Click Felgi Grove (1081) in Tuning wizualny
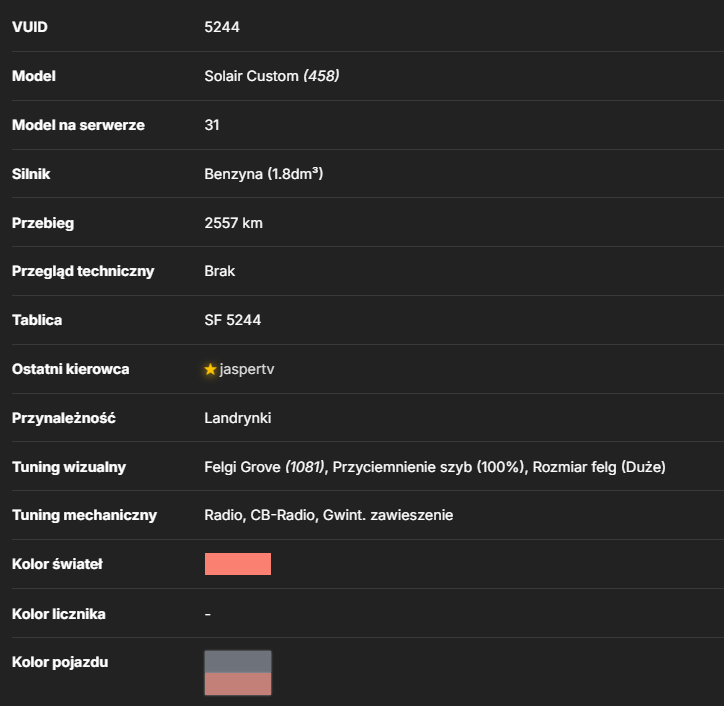This screenshot has width=724, height=706. coord(265,467)
